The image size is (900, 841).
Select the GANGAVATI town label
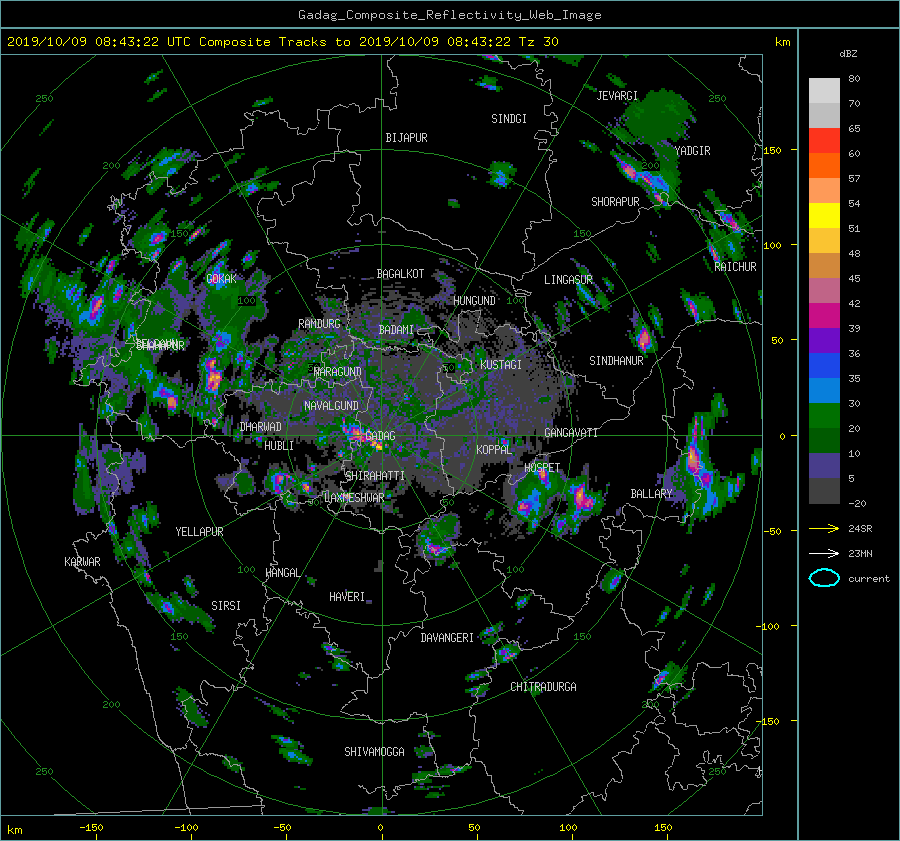pos(571,432)
